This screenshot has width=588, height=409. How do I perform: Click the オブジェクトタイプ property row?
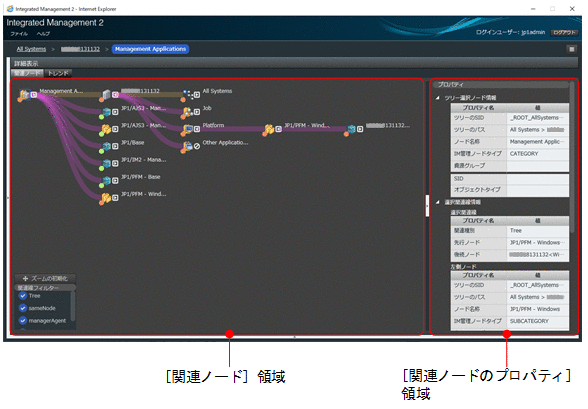[x=510, y=190]
